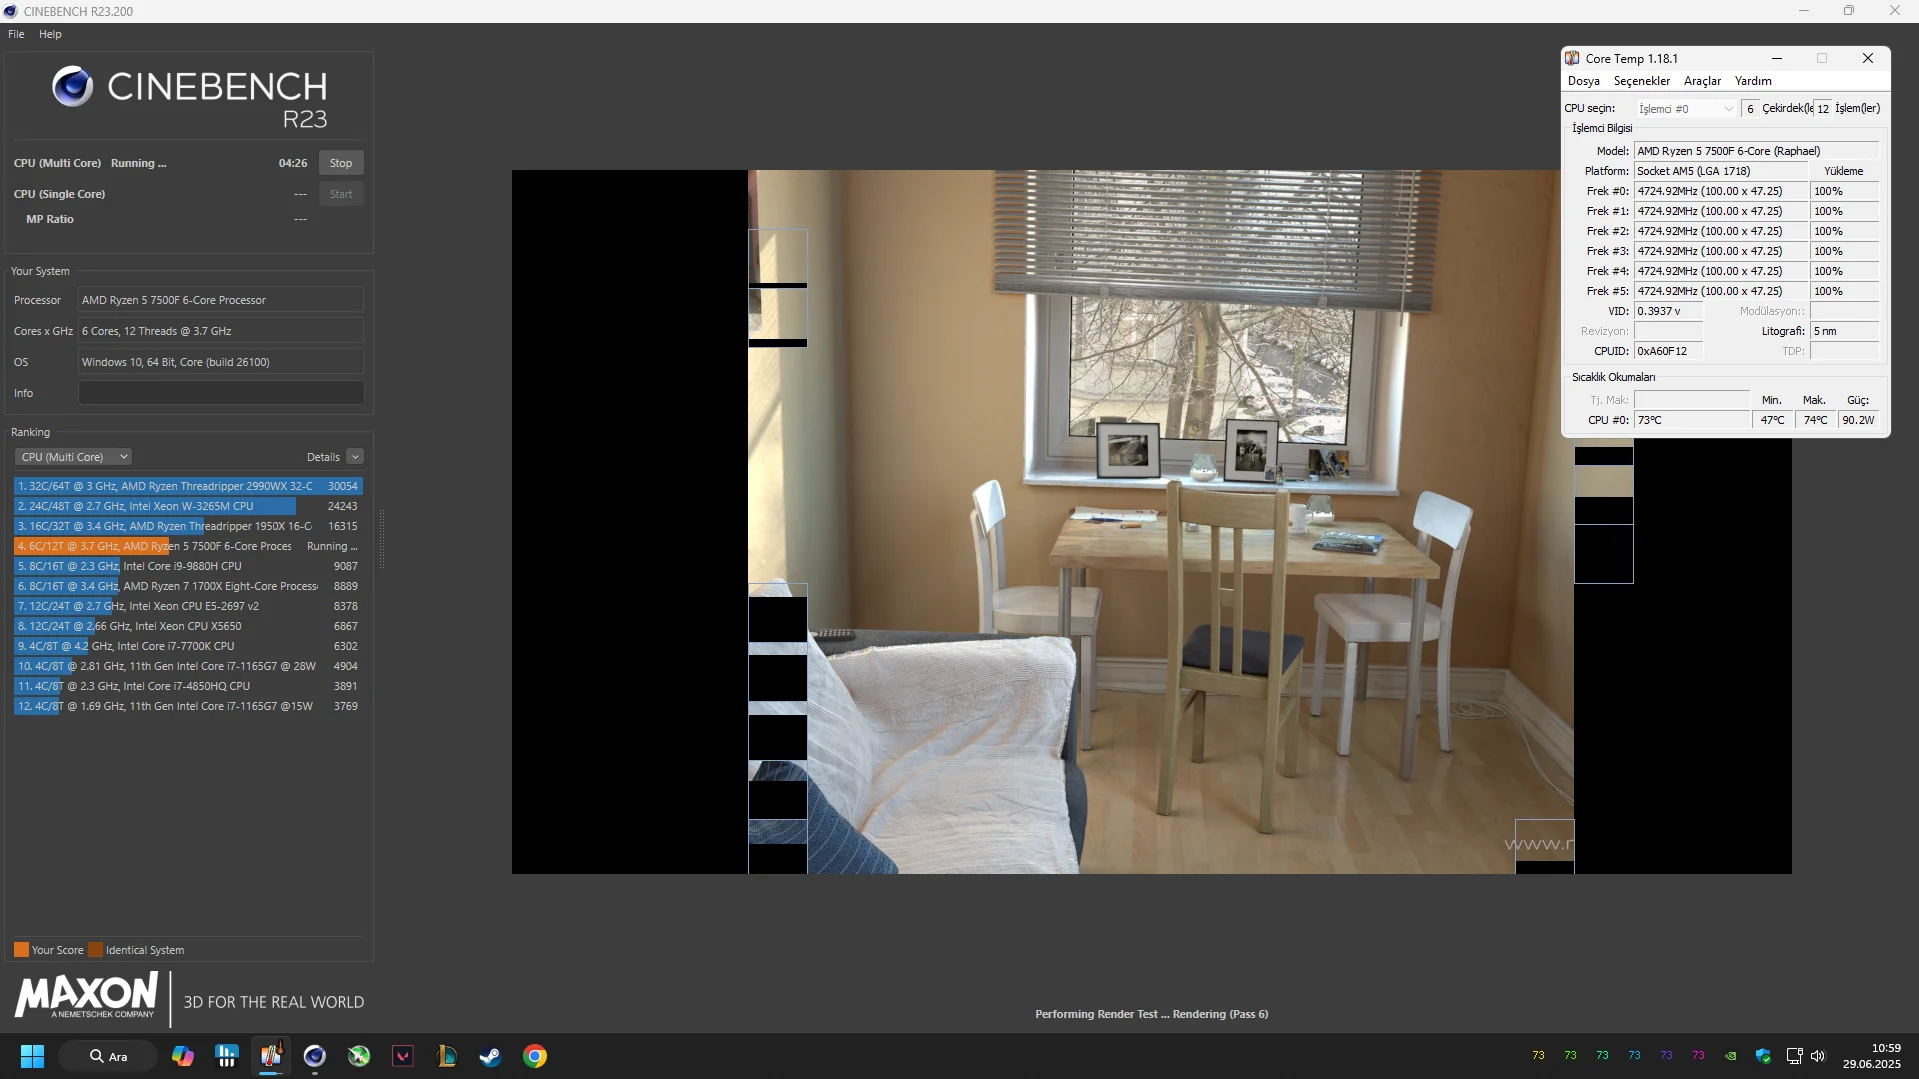
Task: Click the Cinebench icon on the taskbar
Action: pyautogui.click(x=315, y=1056)
